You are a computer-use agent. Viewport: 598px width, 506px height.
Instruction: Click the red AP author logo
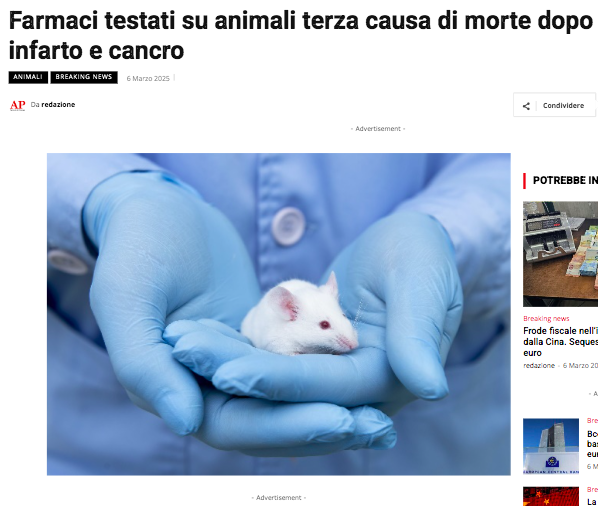tap(18, 105)
